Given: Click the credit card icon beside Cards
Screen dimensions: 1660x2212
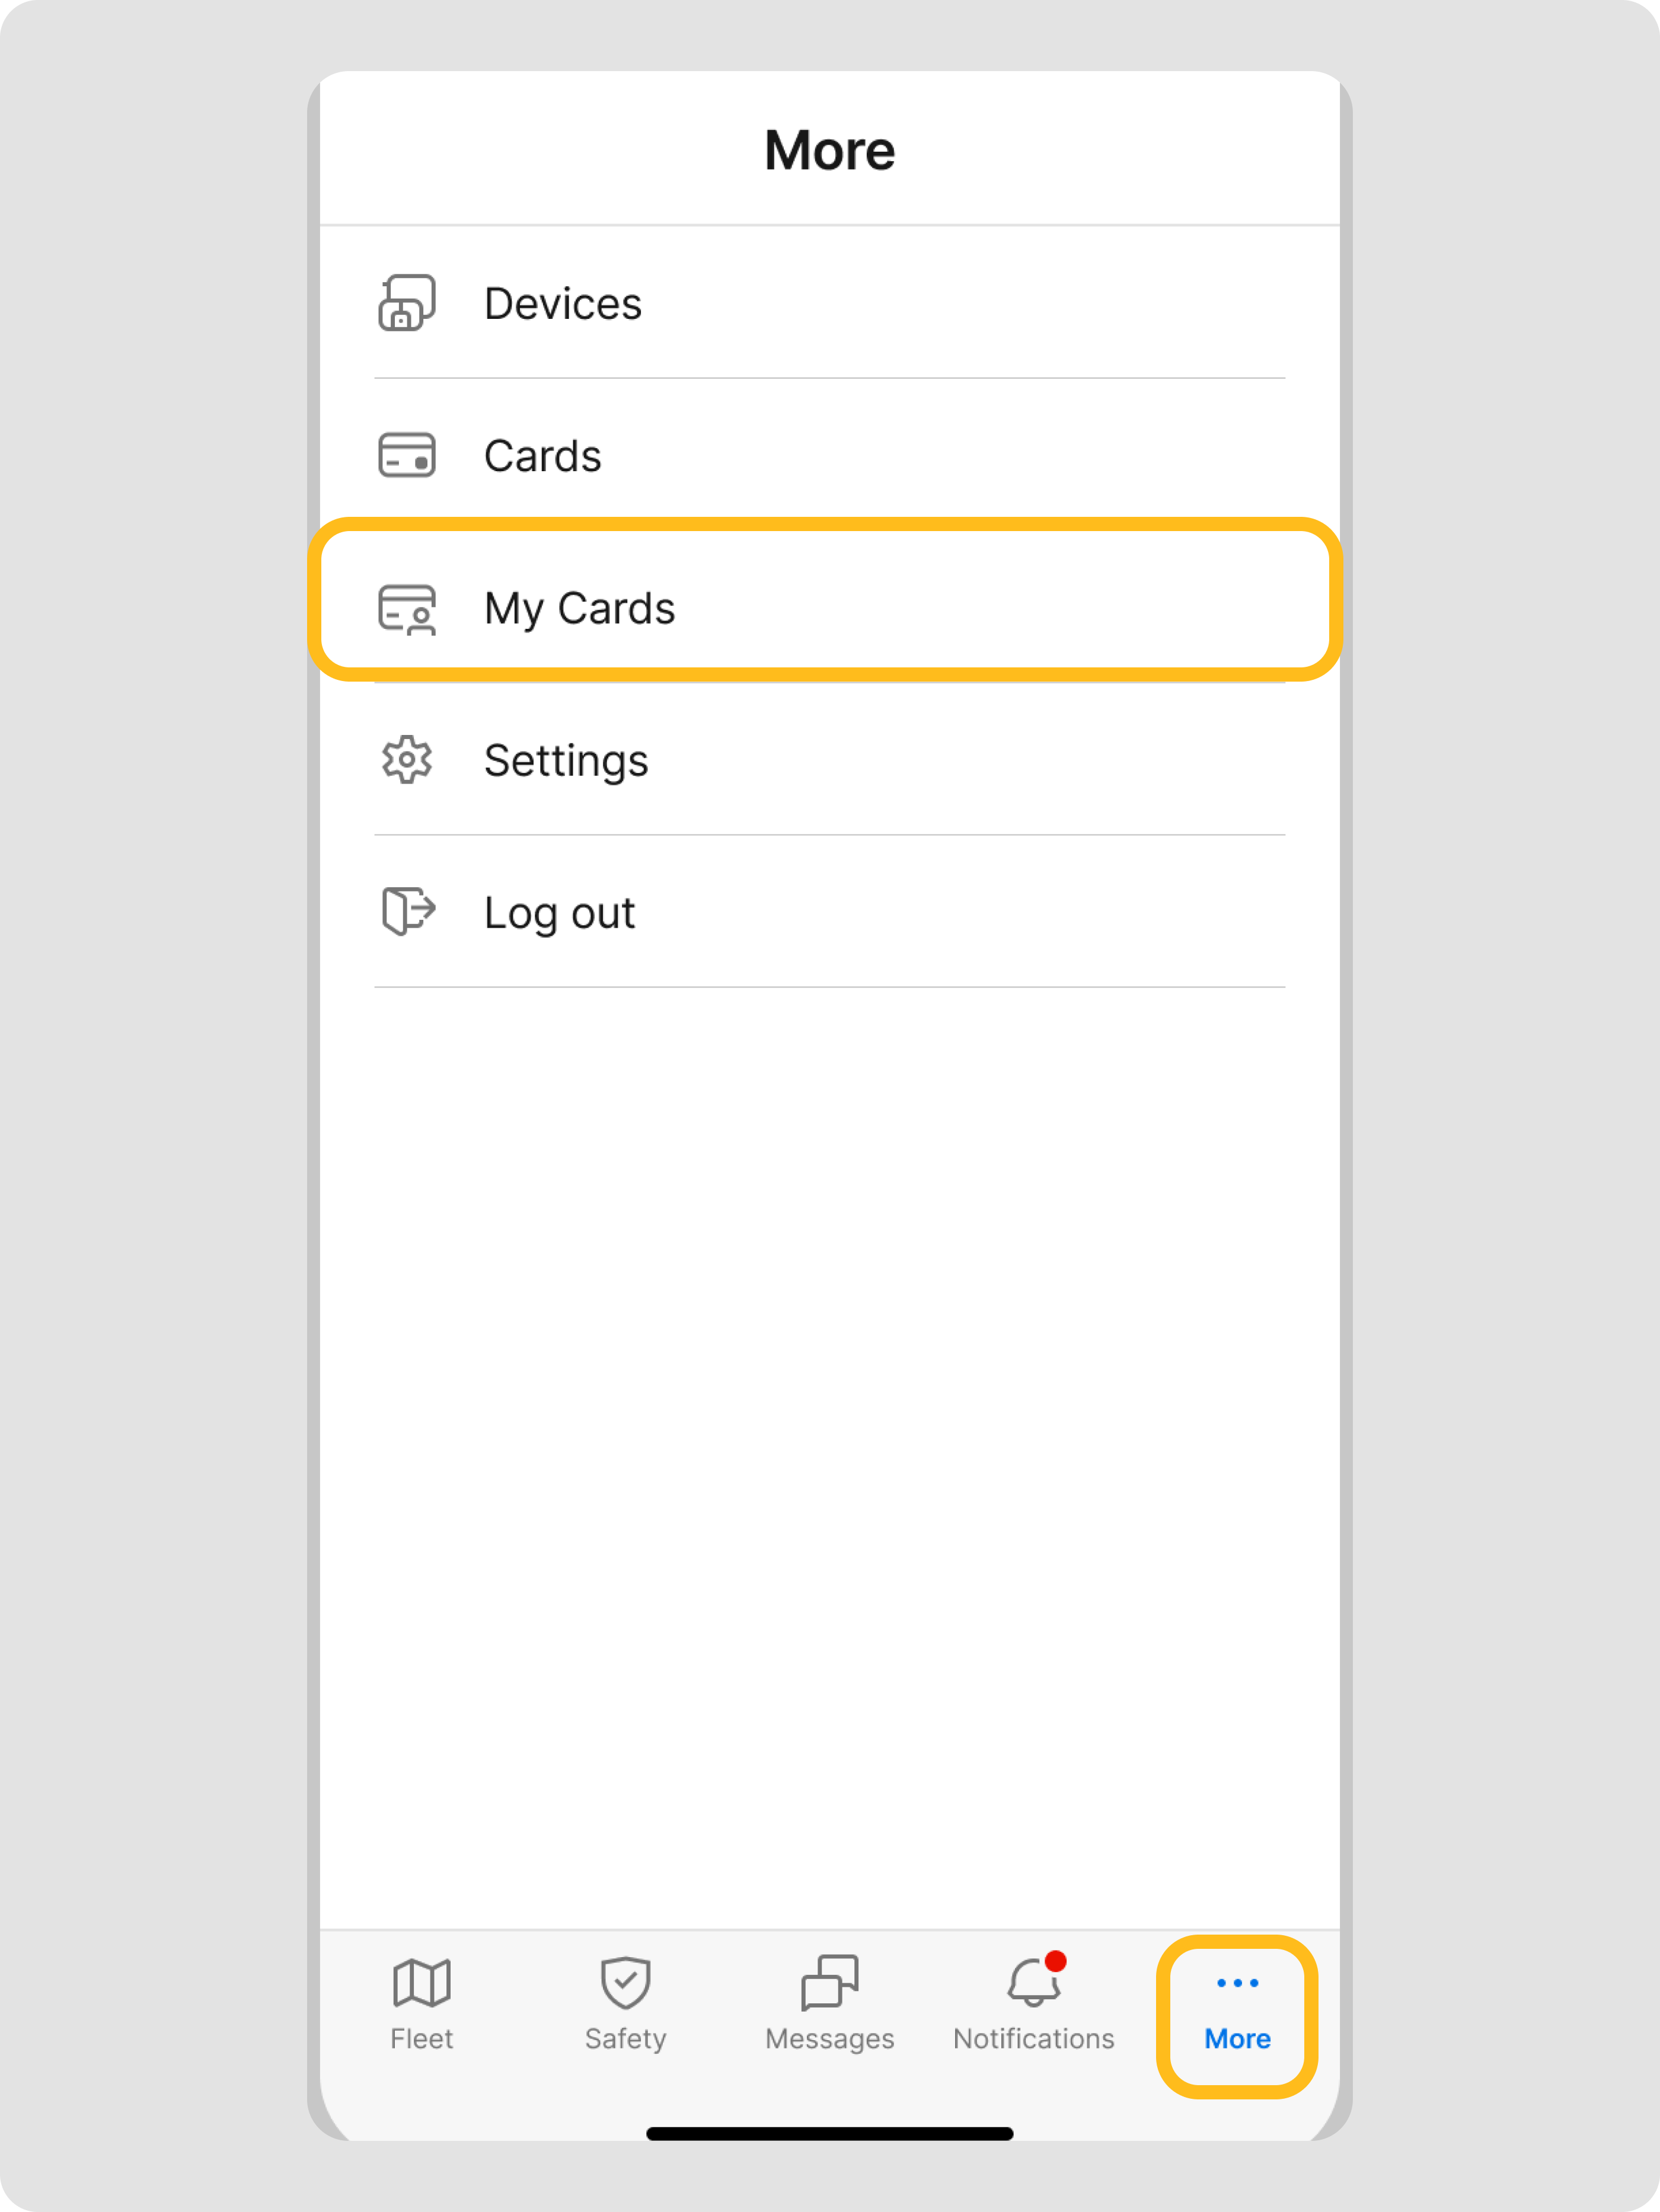Looking at the screenshot, I should pos(407,456).
